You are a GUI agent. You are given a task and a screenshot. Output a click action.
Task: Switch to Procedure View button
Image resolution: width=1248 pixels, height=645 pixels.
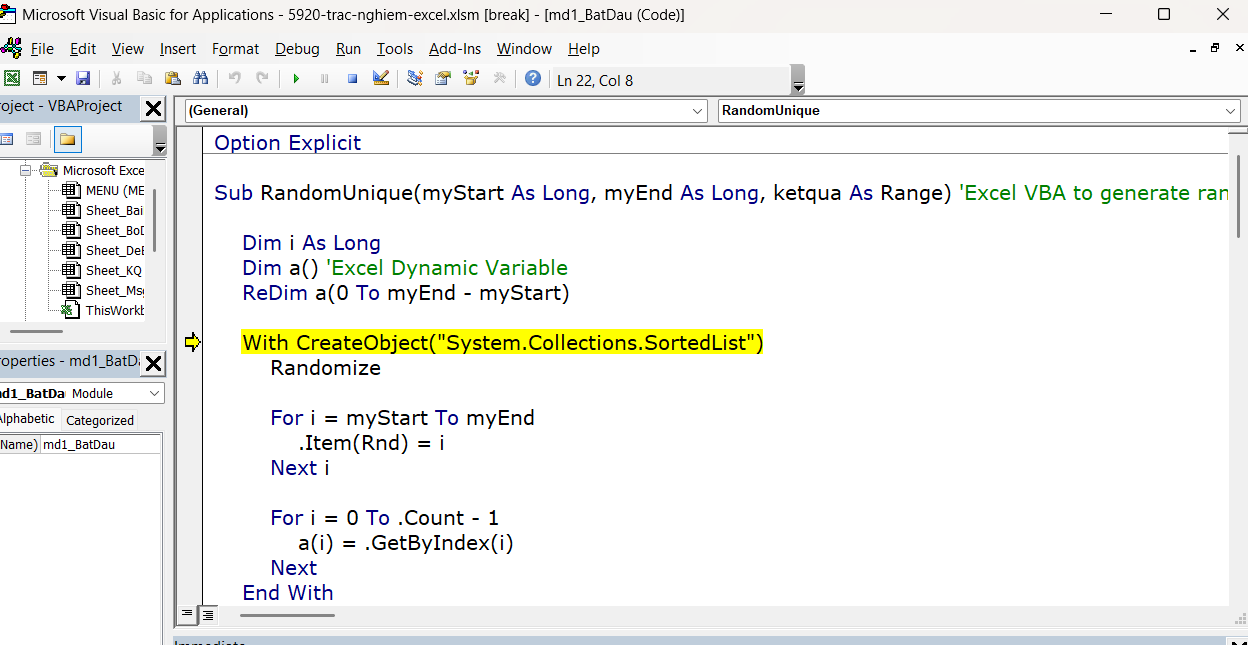point(187,614)
